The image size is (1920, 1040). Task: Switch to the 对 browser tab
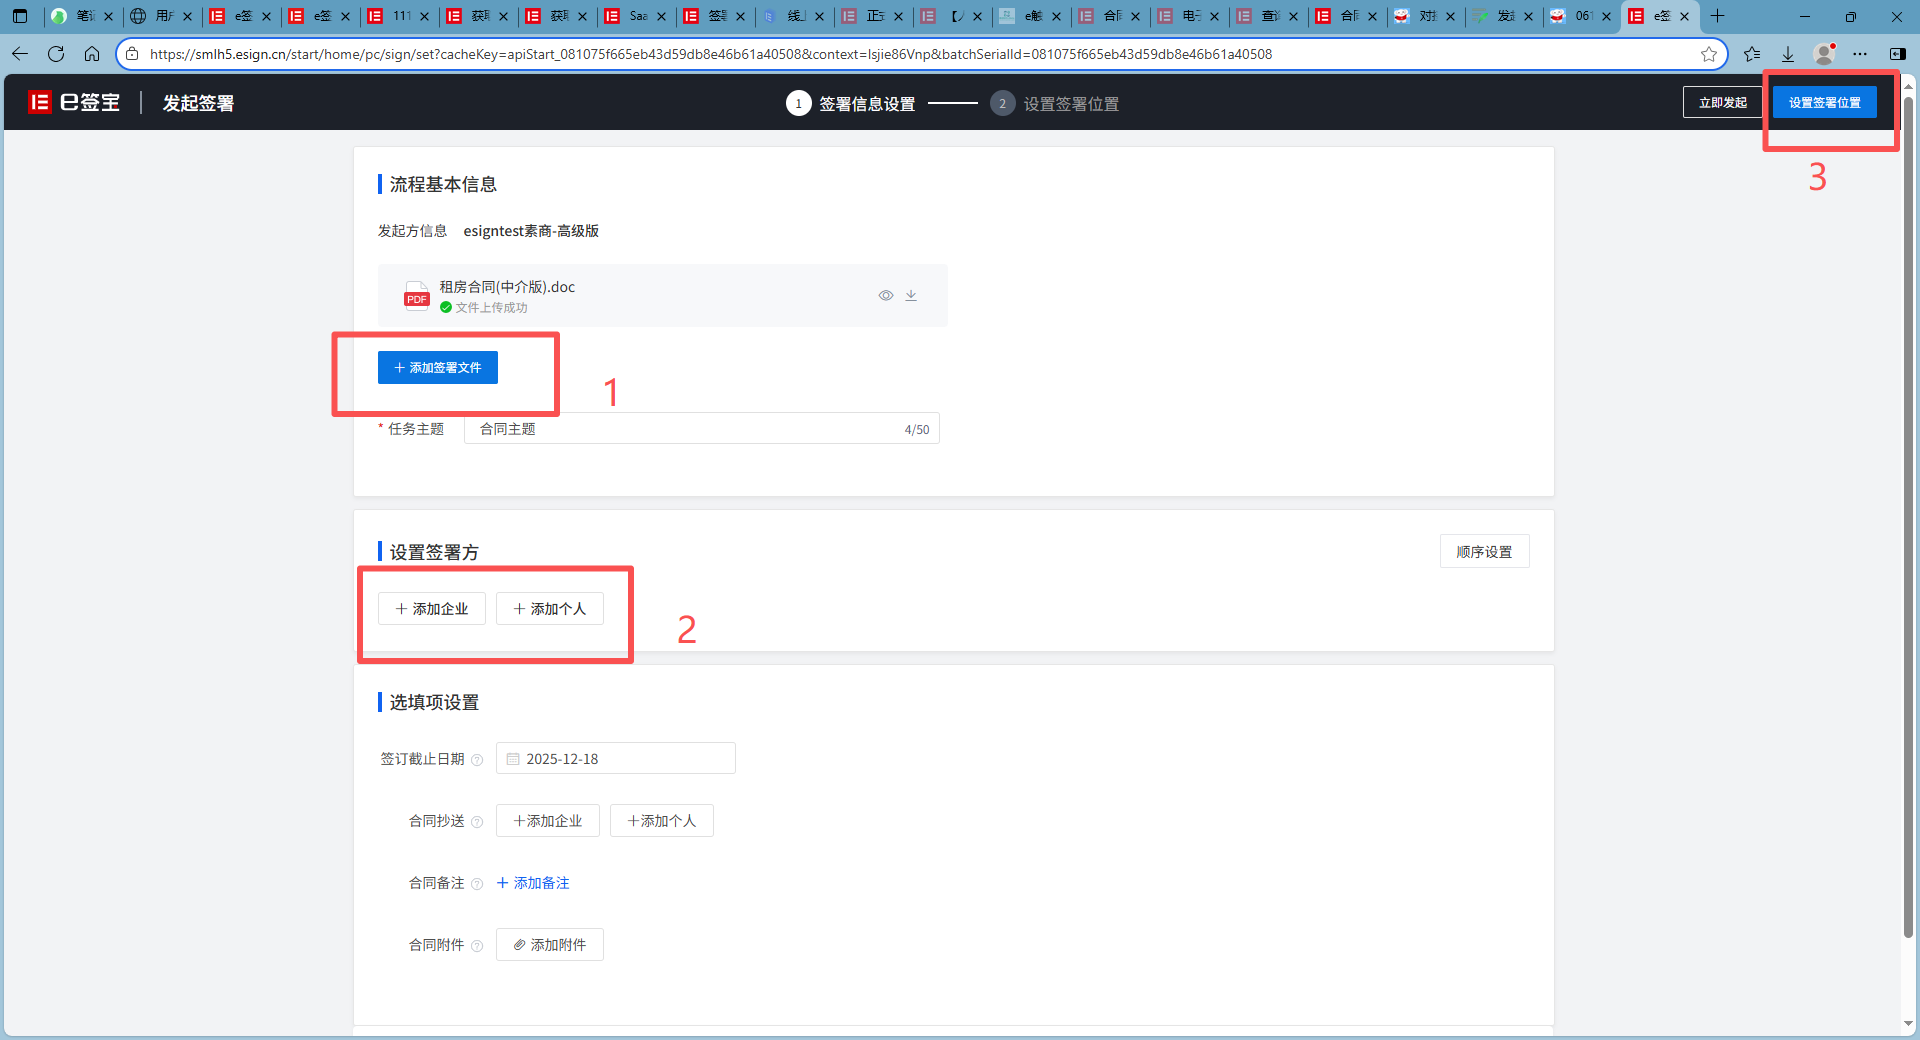click(1426, 16)
